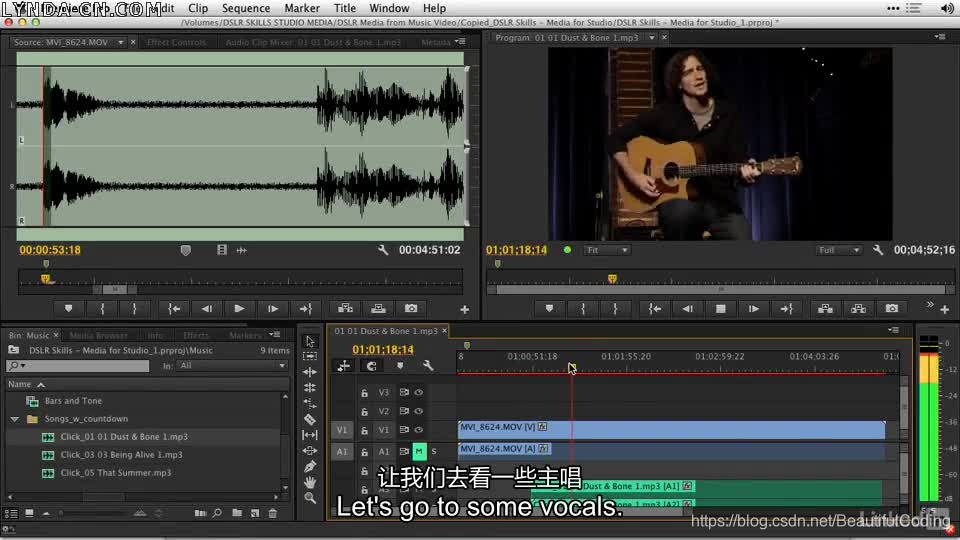
Task: Open Program sequence dropdown arrow
Action: click(651, 37)
